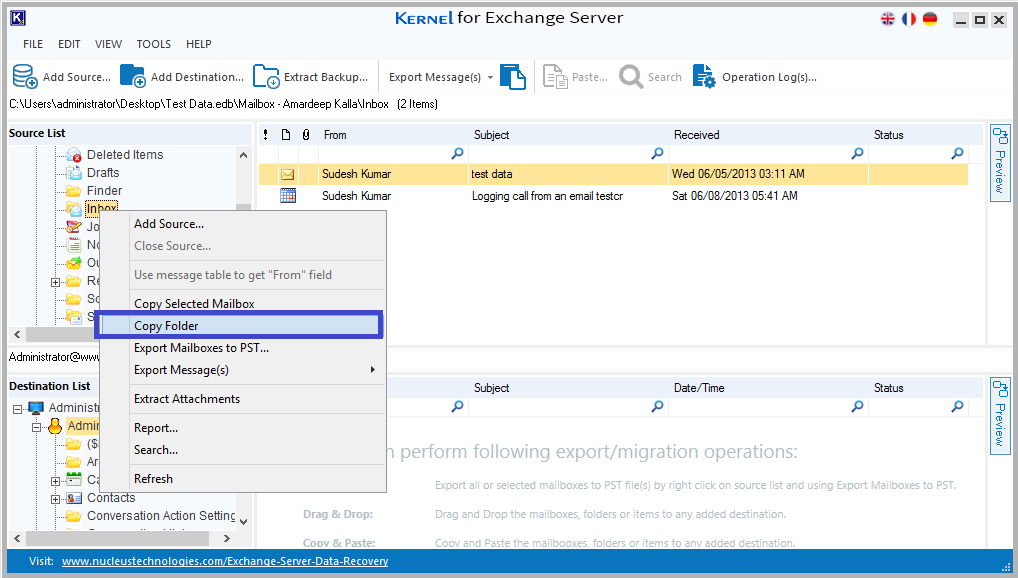Click the copy documents toolbar icon
Image resolution: width=1018 pixels, height=578 pixels.
513,77
